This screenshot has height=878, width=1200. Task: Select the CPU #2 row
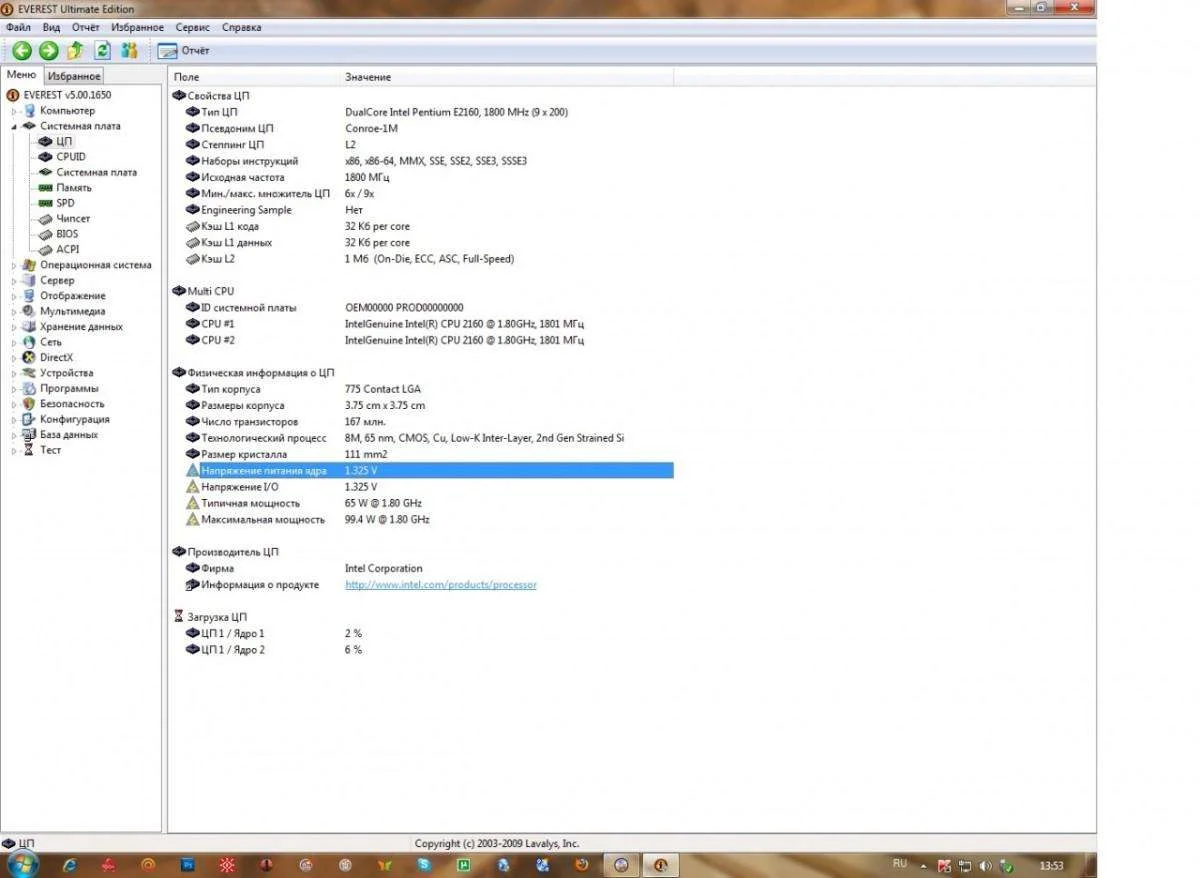click(x=428, y=340)
